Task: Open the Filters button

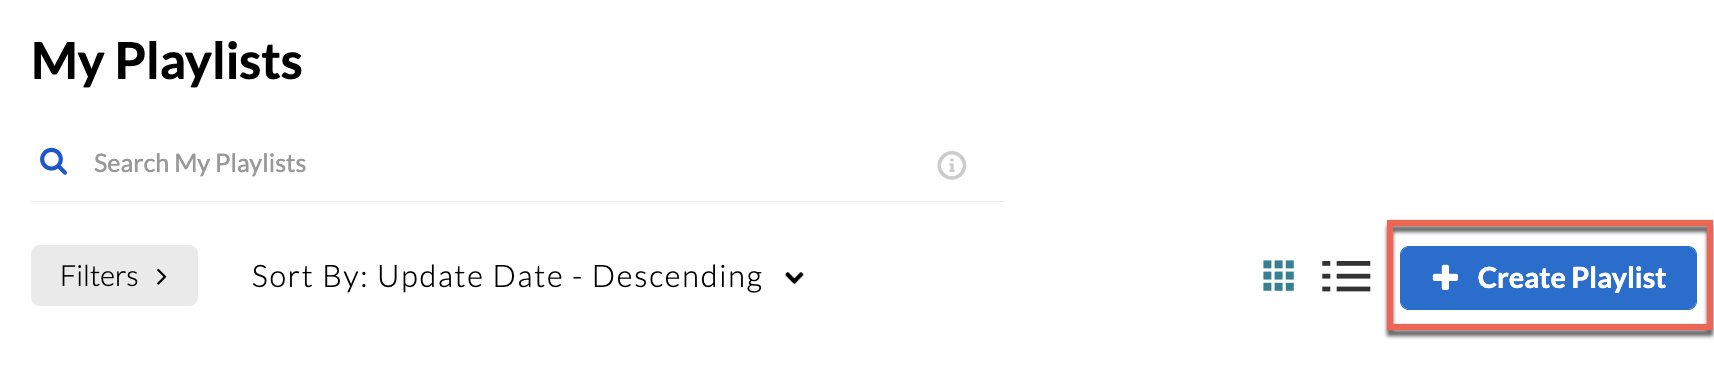Action: coord(114,275)
